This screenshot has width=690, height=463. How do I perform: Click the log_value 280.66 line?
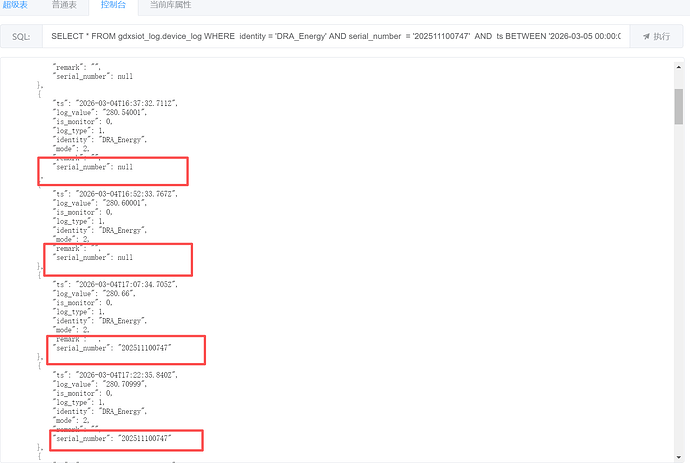point(93,294)
